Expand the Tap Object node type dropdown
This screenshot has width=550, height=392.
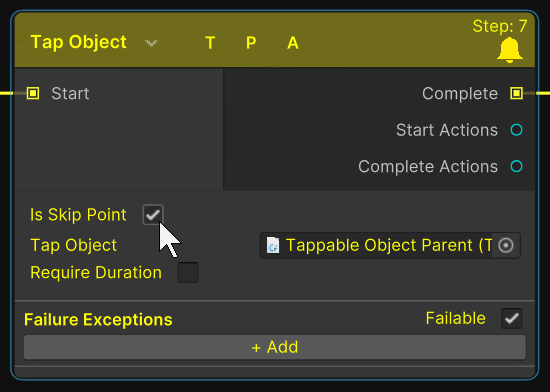point(151,43)
